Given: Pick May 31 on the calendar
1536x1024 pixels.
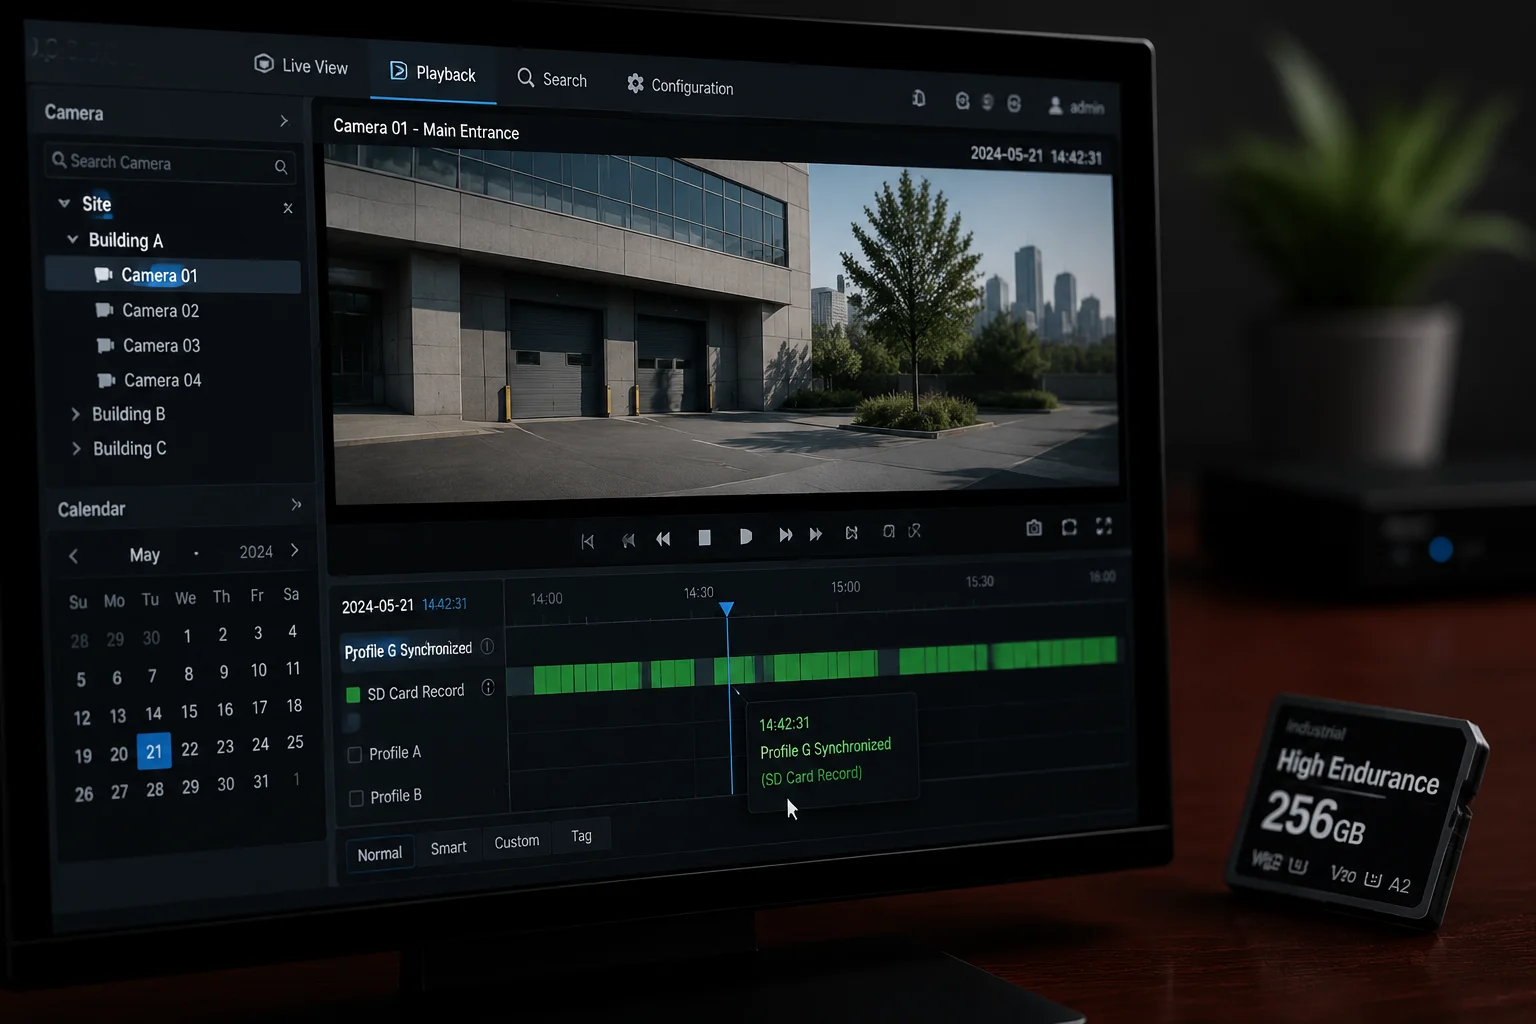Looking at the screenshot, I should 261,782.
